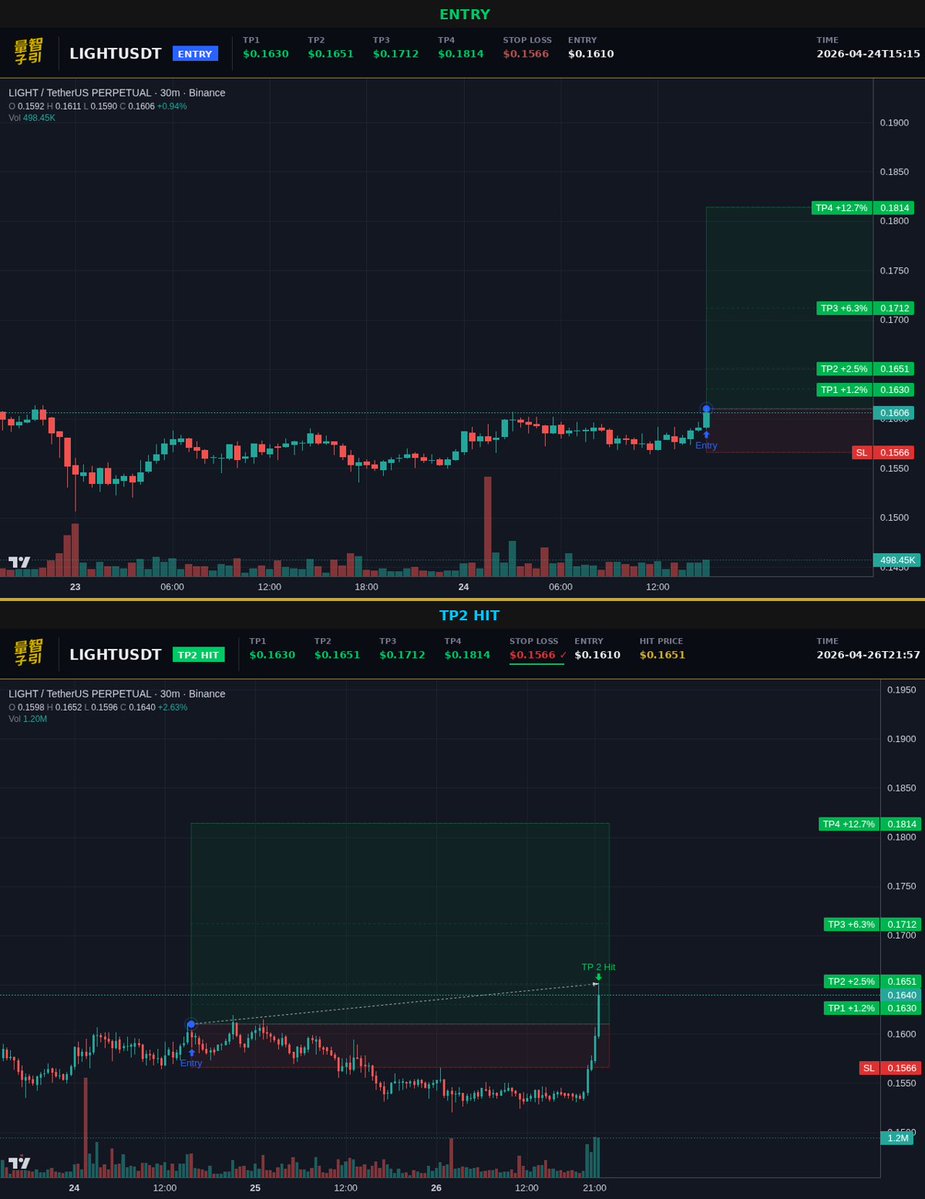This screenshot has width=925, height=1199.
Task: Click the 0.1606 current price tag
Action: (x=894, y=413)
